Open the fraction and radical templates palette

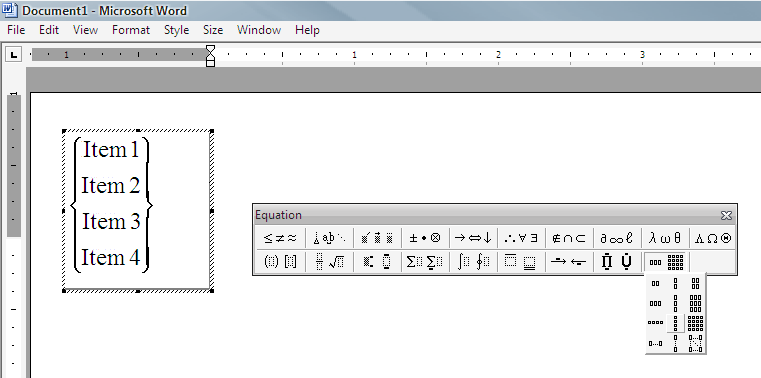330,262
